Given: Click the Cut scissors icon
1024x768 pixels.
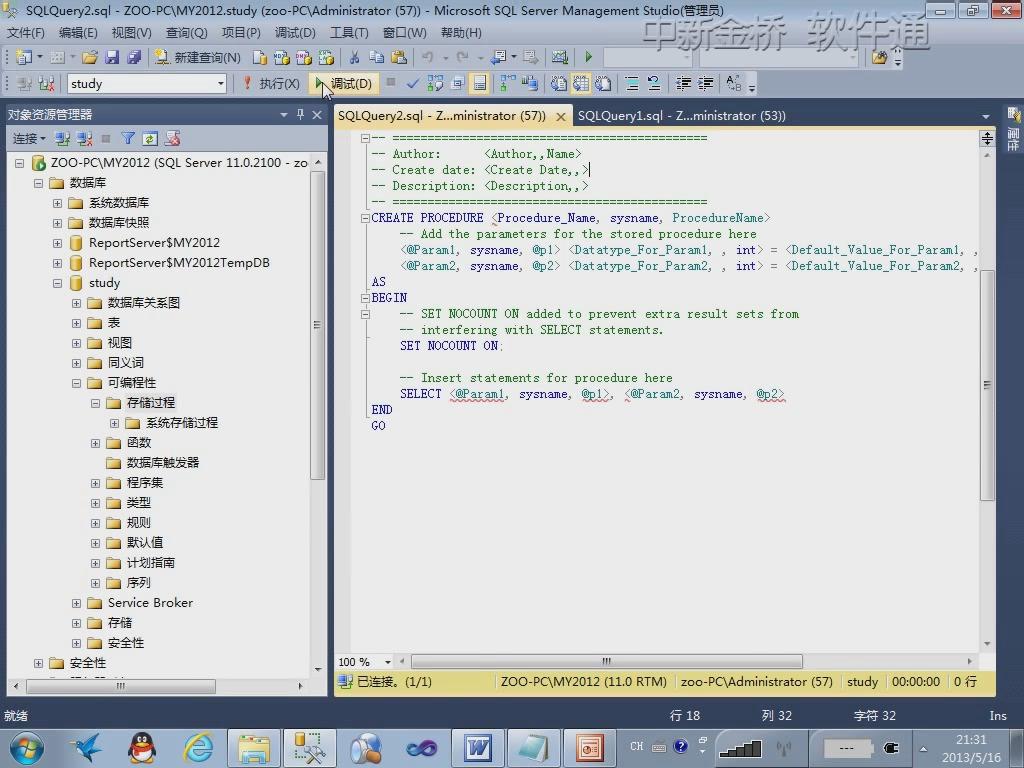Looking at the screenshot, I should click(355, 57).
